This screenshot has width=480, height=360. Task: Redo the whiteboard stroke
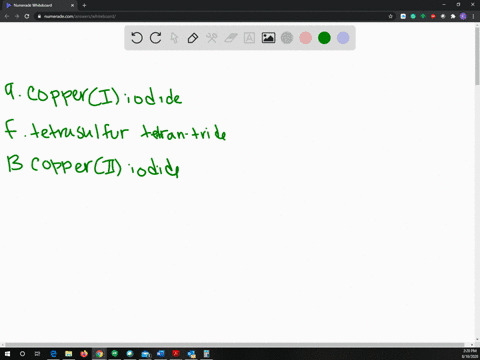point(155,38)
